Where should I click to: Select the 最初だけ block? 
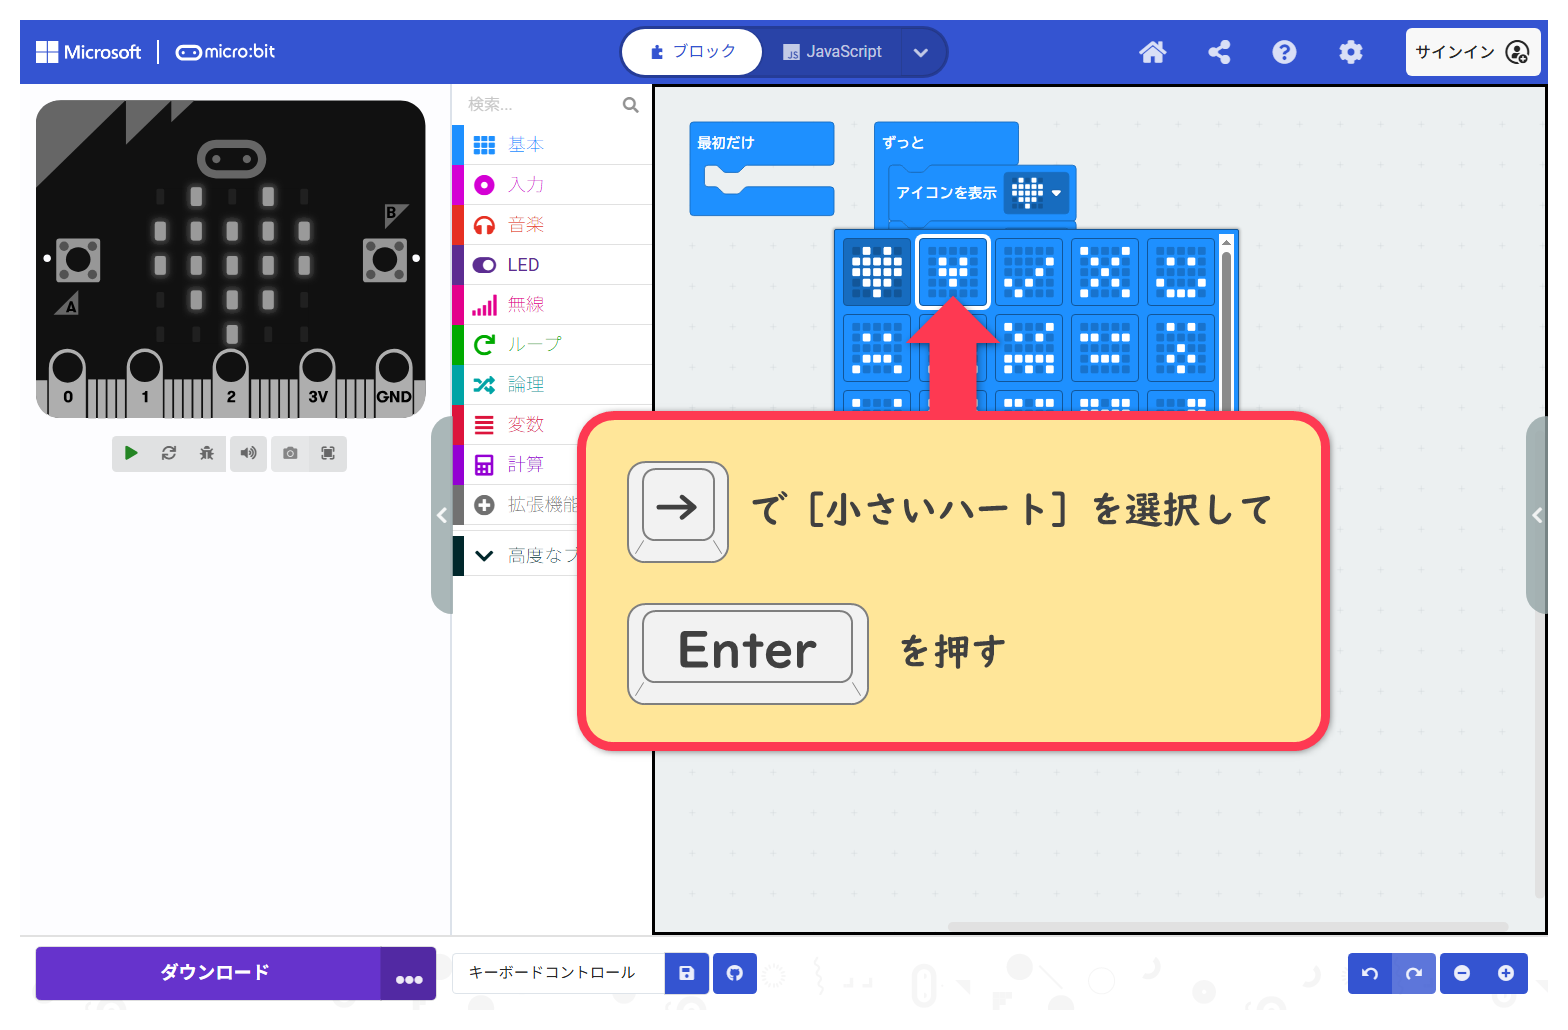pos(726,143)
